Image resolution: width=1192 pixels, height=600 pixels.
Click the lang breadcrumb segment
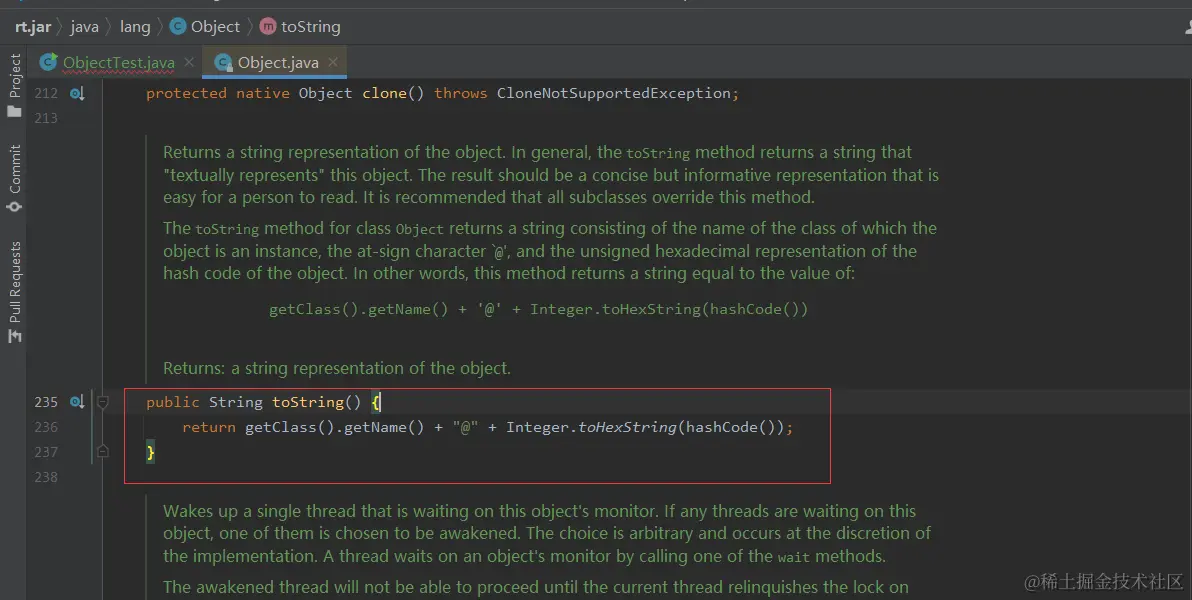[135, 27]
